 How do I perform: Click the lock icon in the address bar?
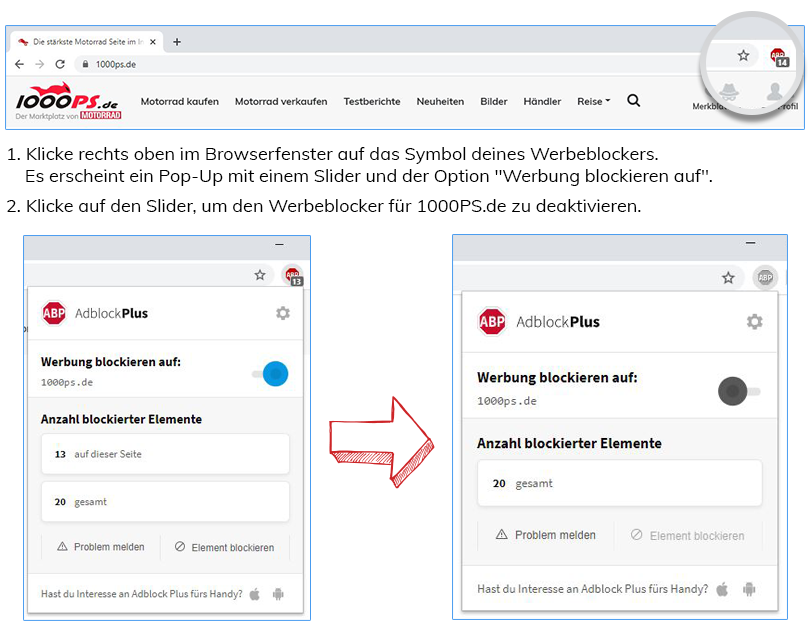point(85,64)
